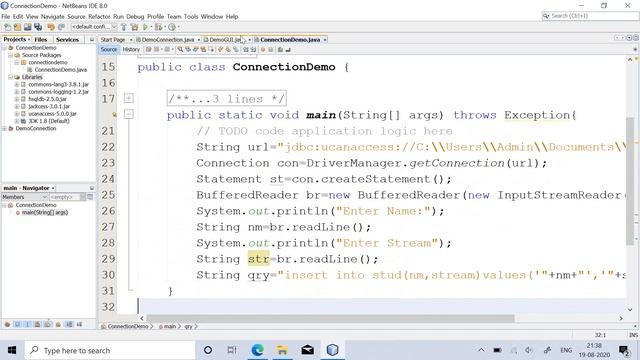Click the Search (Ctrl+I) box
This screenshot has width=640, height=360.
coord(590,16)
